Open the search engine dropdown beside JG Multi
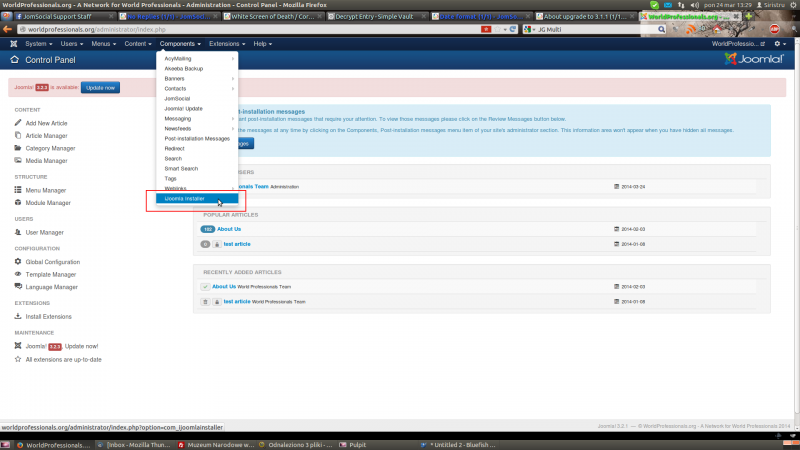 (530, 30)
